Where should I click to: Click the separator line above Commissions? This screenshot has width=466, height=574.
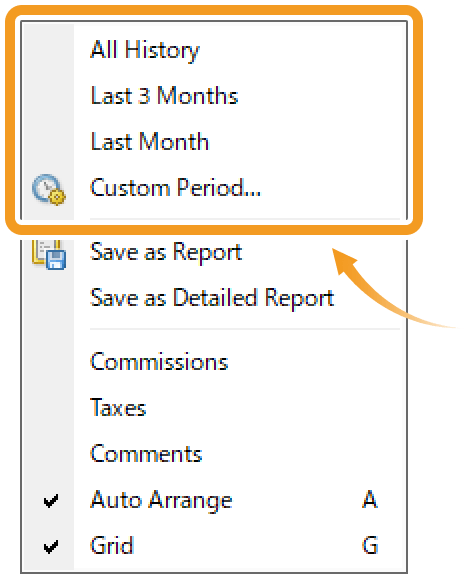245,329
